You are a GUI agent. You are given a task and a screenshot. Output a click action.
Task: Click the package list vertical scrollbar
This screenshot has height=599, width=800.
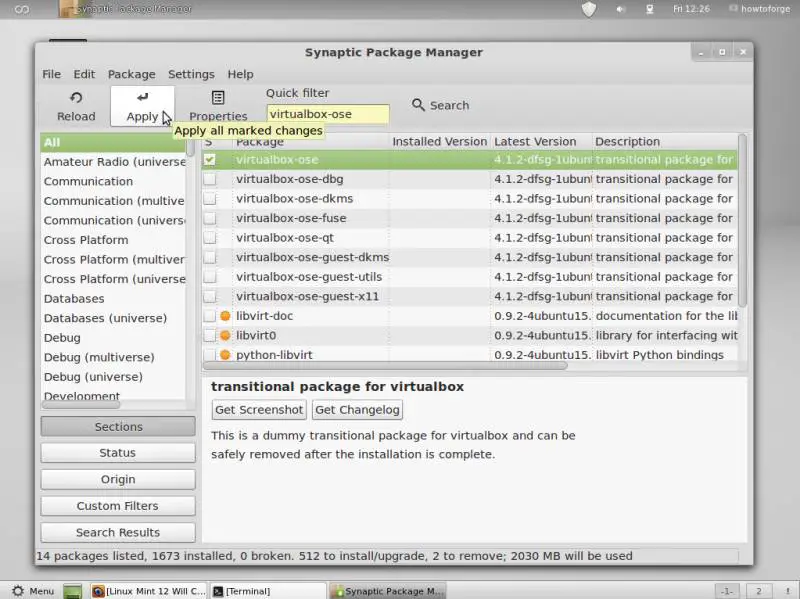tap(742, 220)
